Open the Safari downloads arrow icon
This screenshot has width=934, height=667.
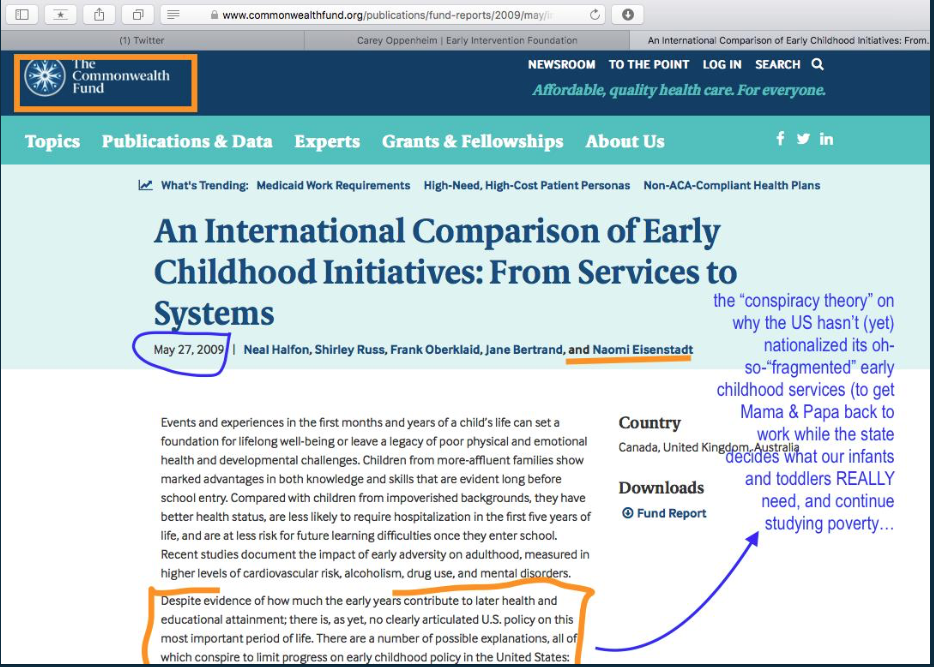pos(627,15)
